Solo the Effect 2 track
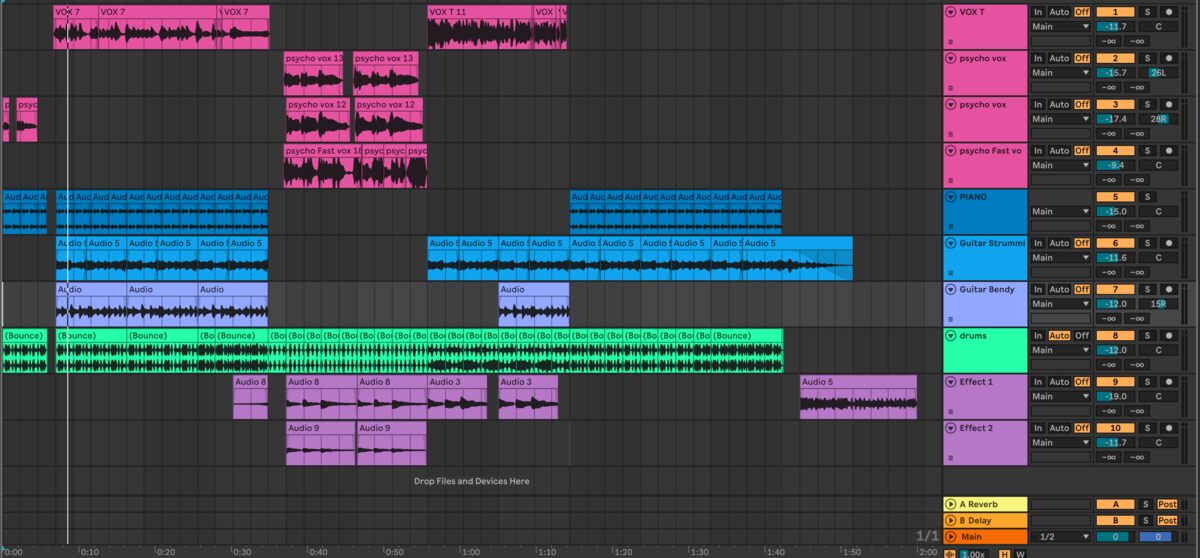The width and height of the screenshot is (1200, 558). click(x=1147, y=428)
